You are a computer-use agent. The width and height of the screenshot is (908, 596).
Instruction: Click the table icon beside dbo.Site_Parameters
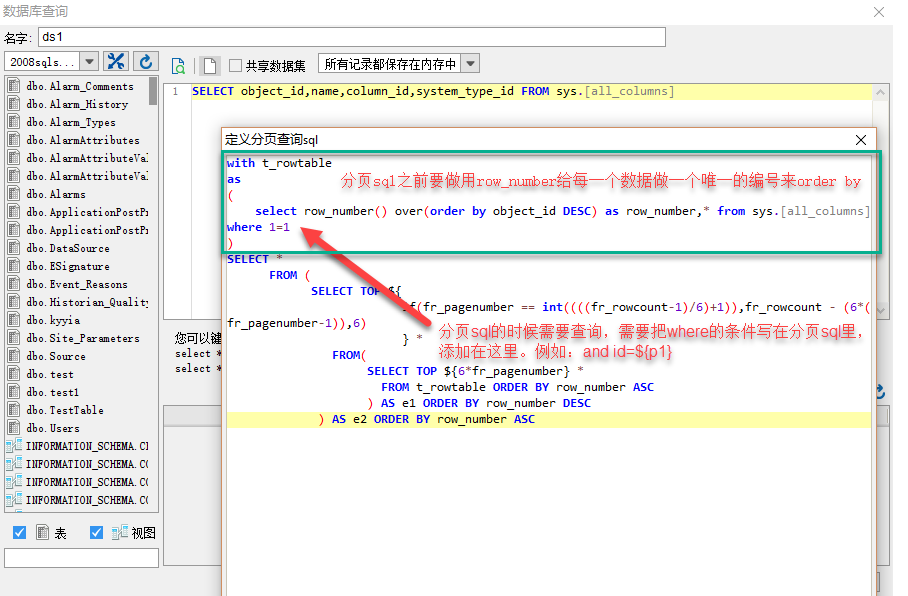[x=14, y=338]
